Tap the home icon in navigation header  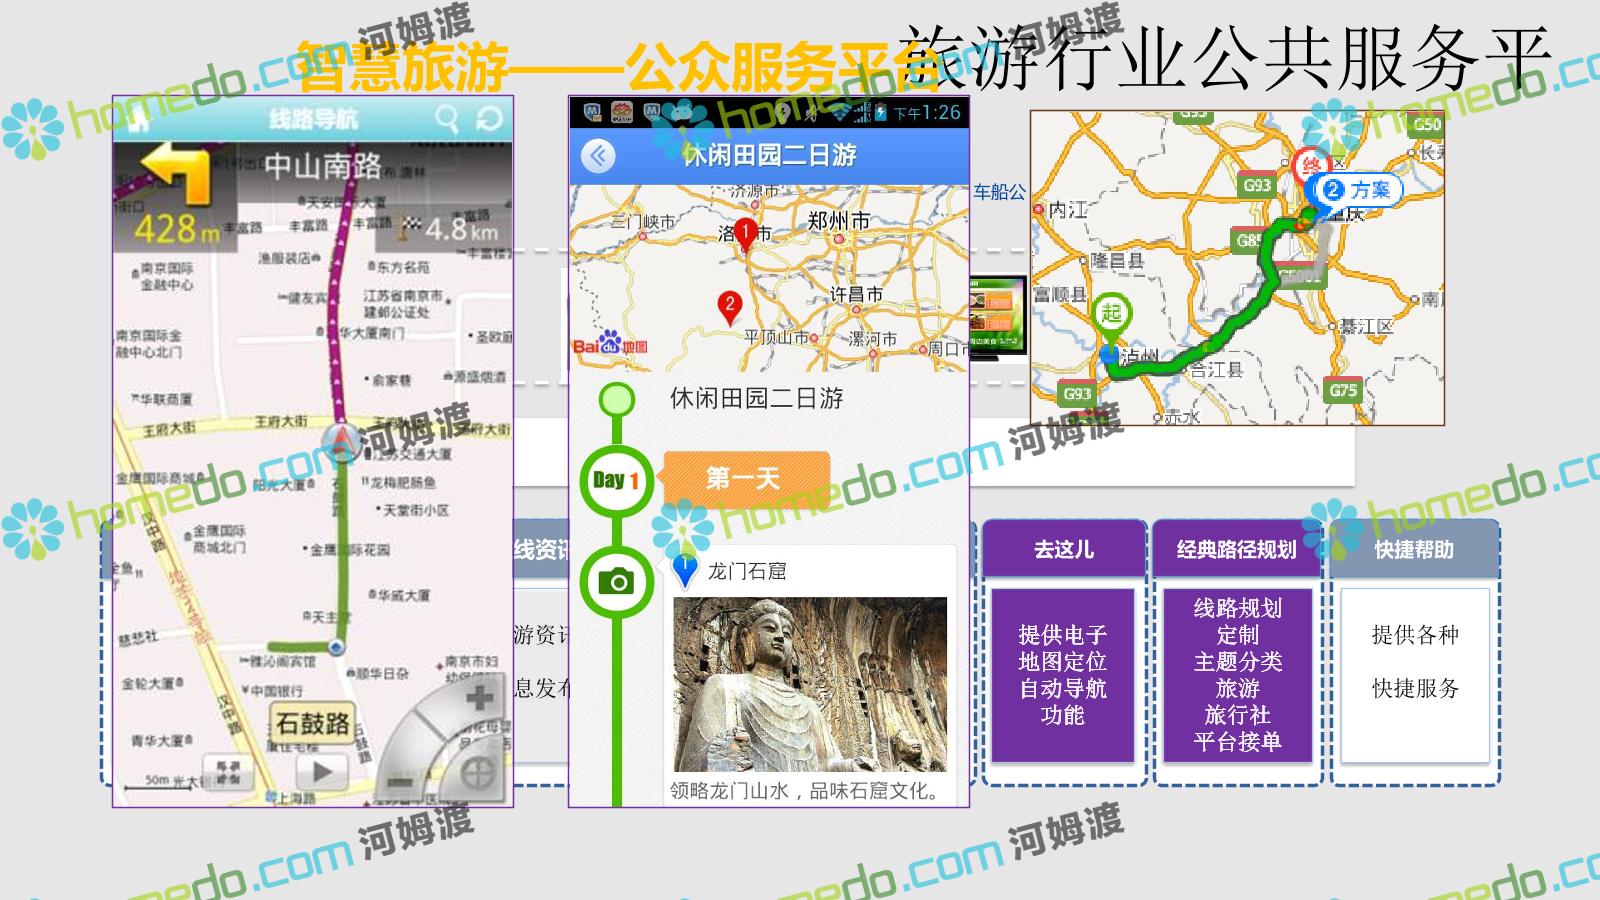click(x=138, y=120)
